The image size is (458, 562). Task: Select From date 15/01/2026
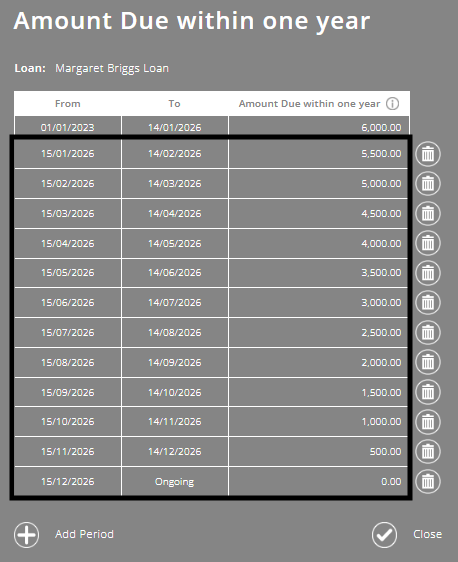68,154
